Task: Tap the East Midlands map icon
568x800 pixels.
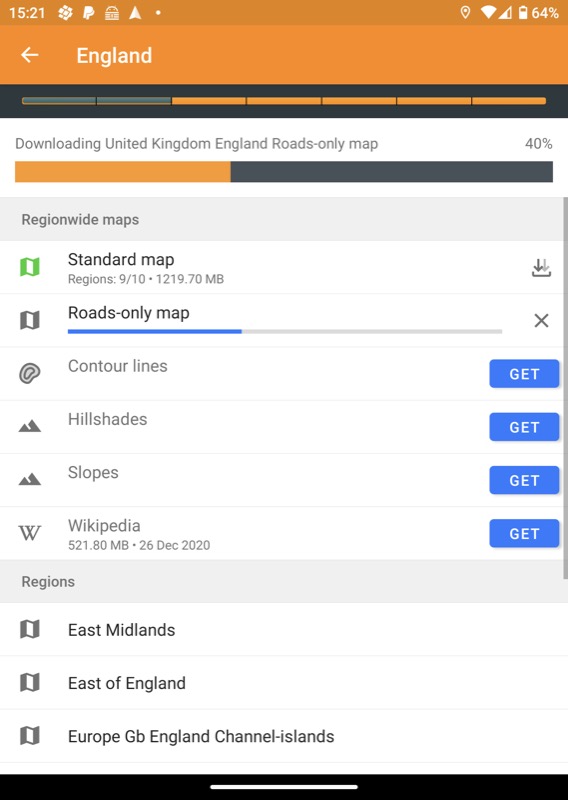Action: pos(30,630)
